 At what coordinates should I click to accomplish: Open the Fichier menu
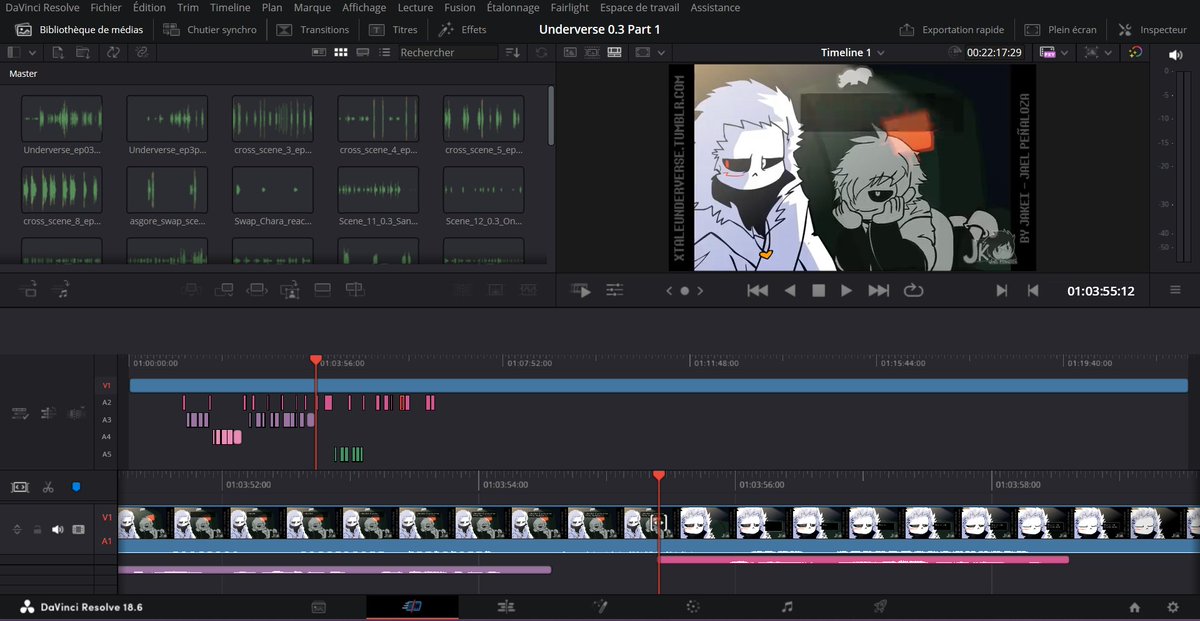[105, 8]
